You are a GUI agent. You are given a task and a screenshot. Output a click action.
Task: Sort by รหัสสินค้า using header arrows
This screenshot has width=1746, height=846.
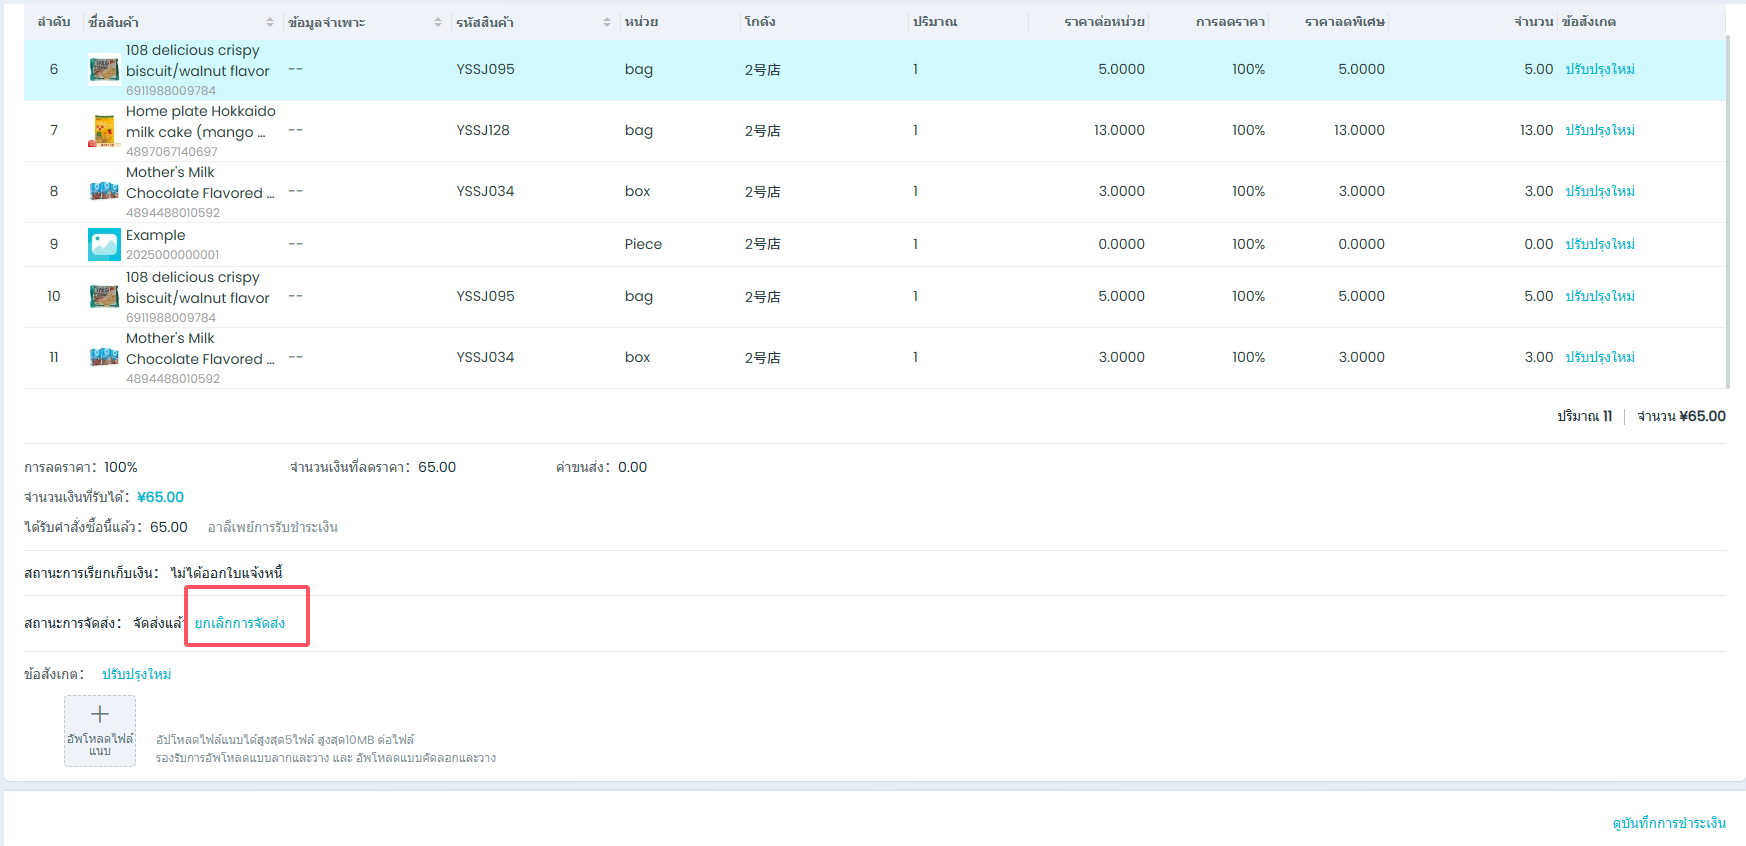(x=607, y=22)
